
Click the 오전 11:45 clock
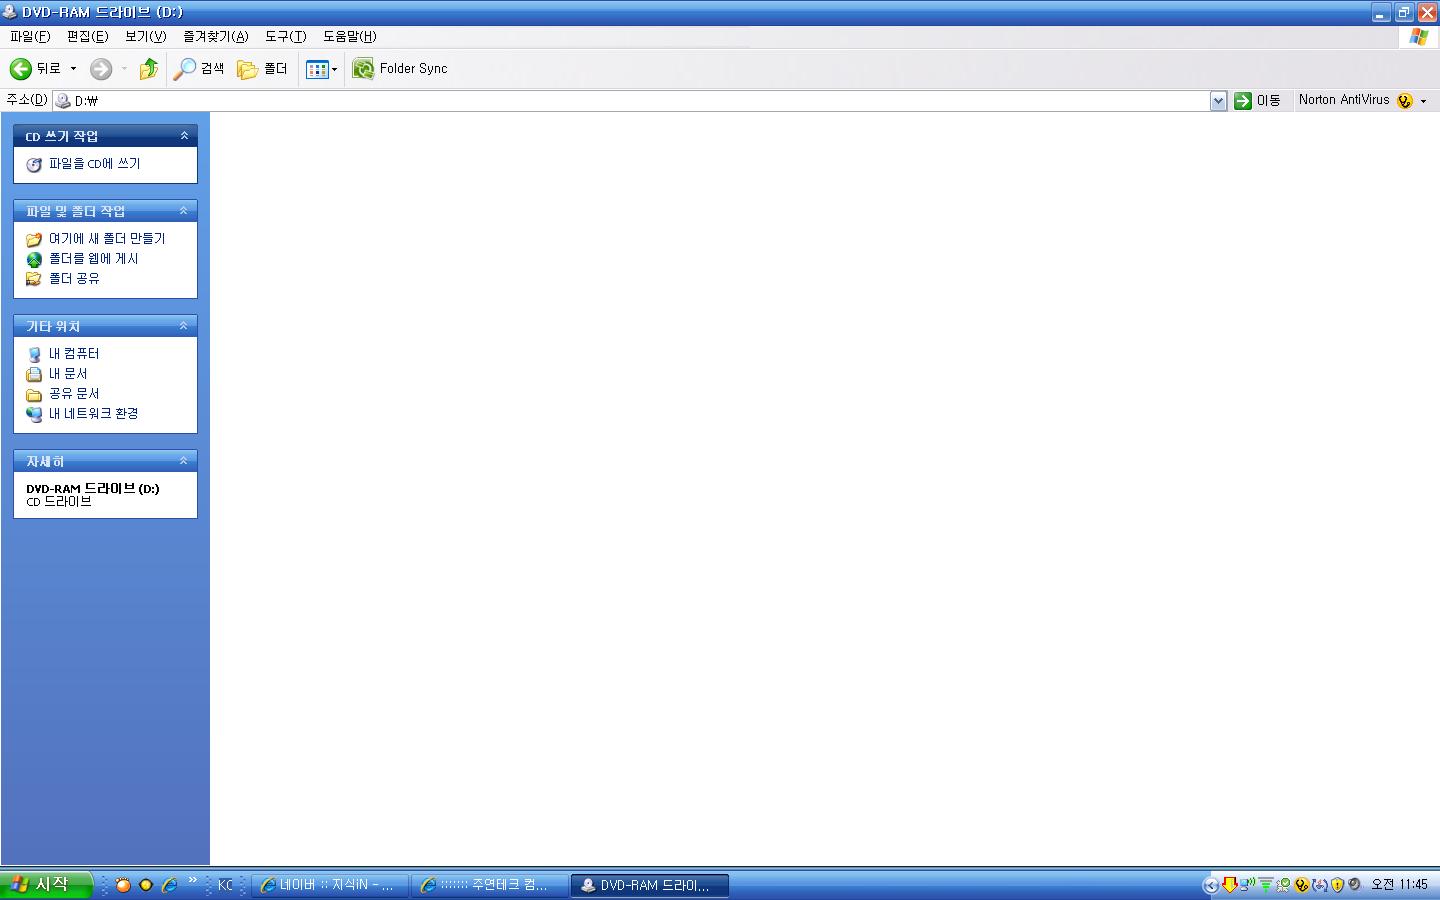(1399, 885)
